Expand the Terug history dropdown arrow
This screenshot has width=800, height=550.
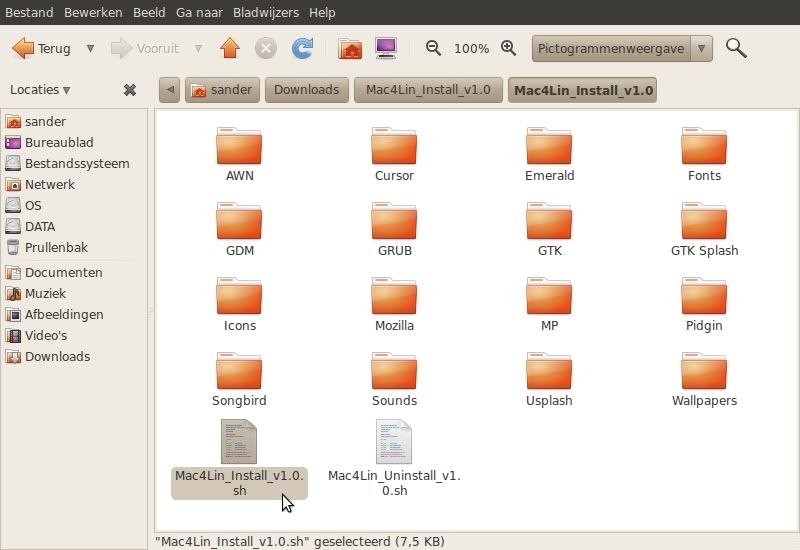click(90, 48)
